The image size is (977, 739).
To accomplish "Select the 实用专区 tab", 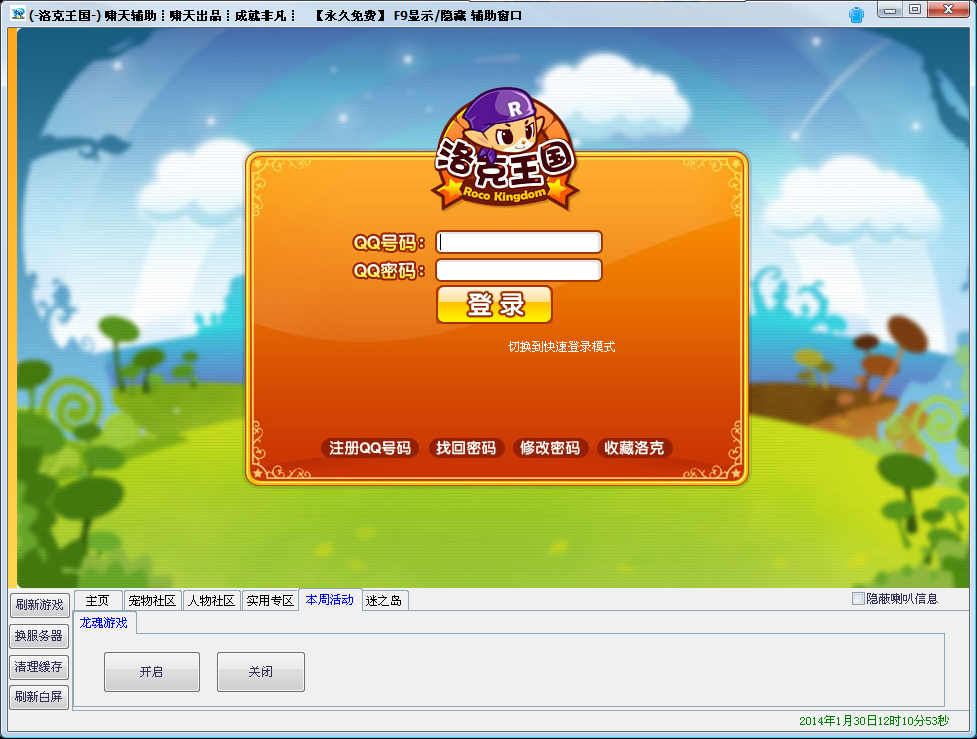I will 270,601.
